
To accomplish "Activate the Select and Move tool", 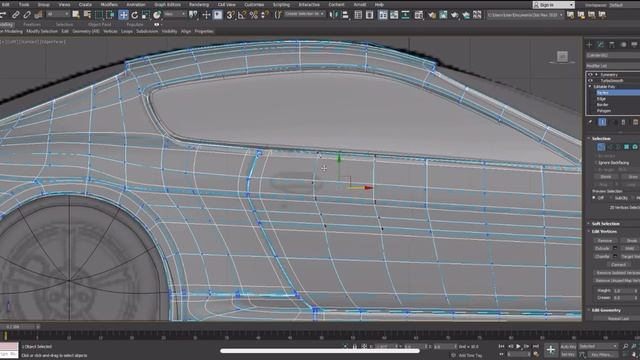I will point(123,15).
